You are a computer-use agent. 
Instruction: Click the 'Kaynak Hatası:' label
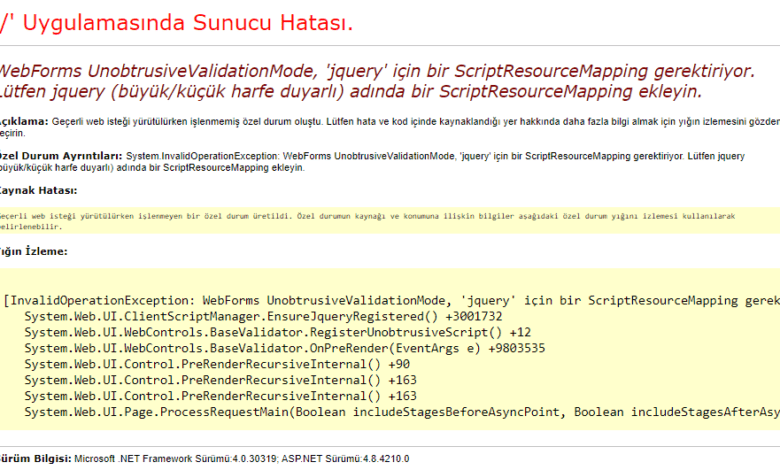pos(38,190)
